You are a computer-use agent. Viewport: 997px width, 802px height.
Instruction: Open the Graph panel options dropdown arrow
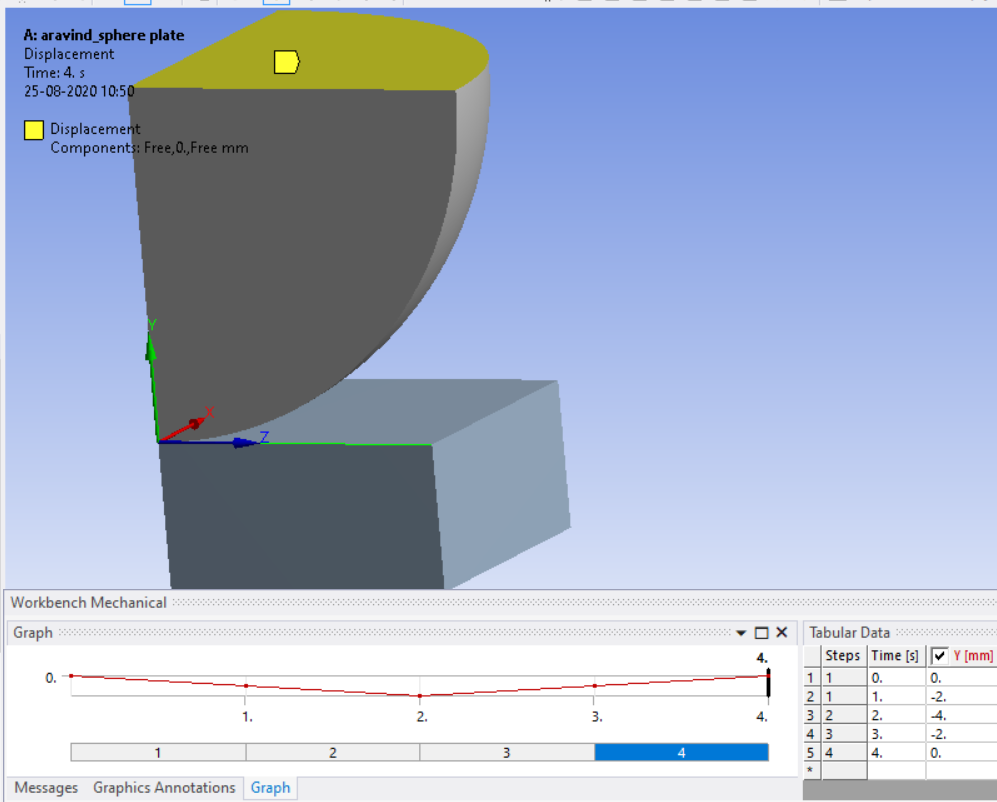pos(741,633)
